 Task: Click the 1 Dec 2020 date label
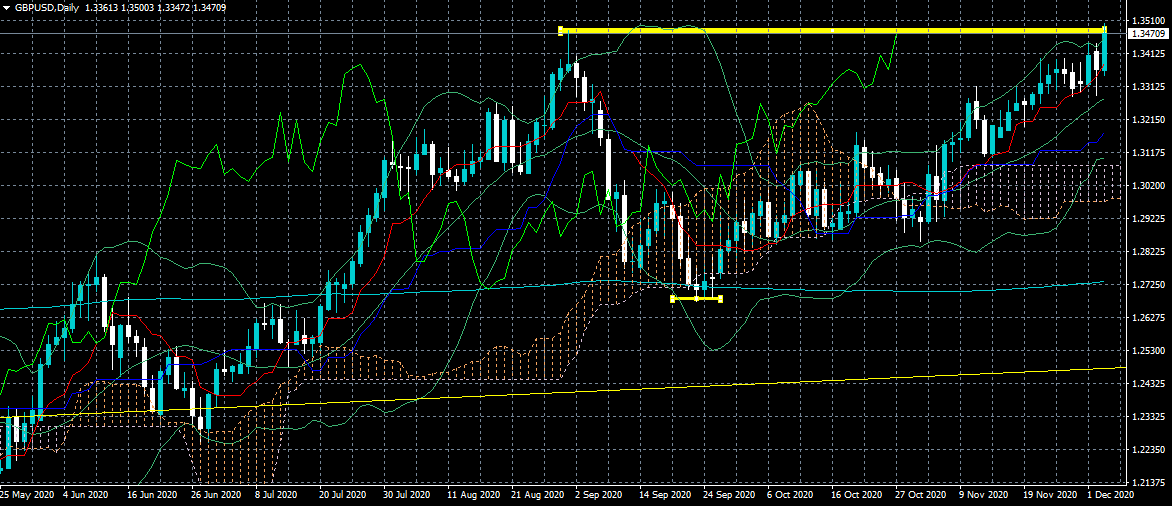(1112, 495)
